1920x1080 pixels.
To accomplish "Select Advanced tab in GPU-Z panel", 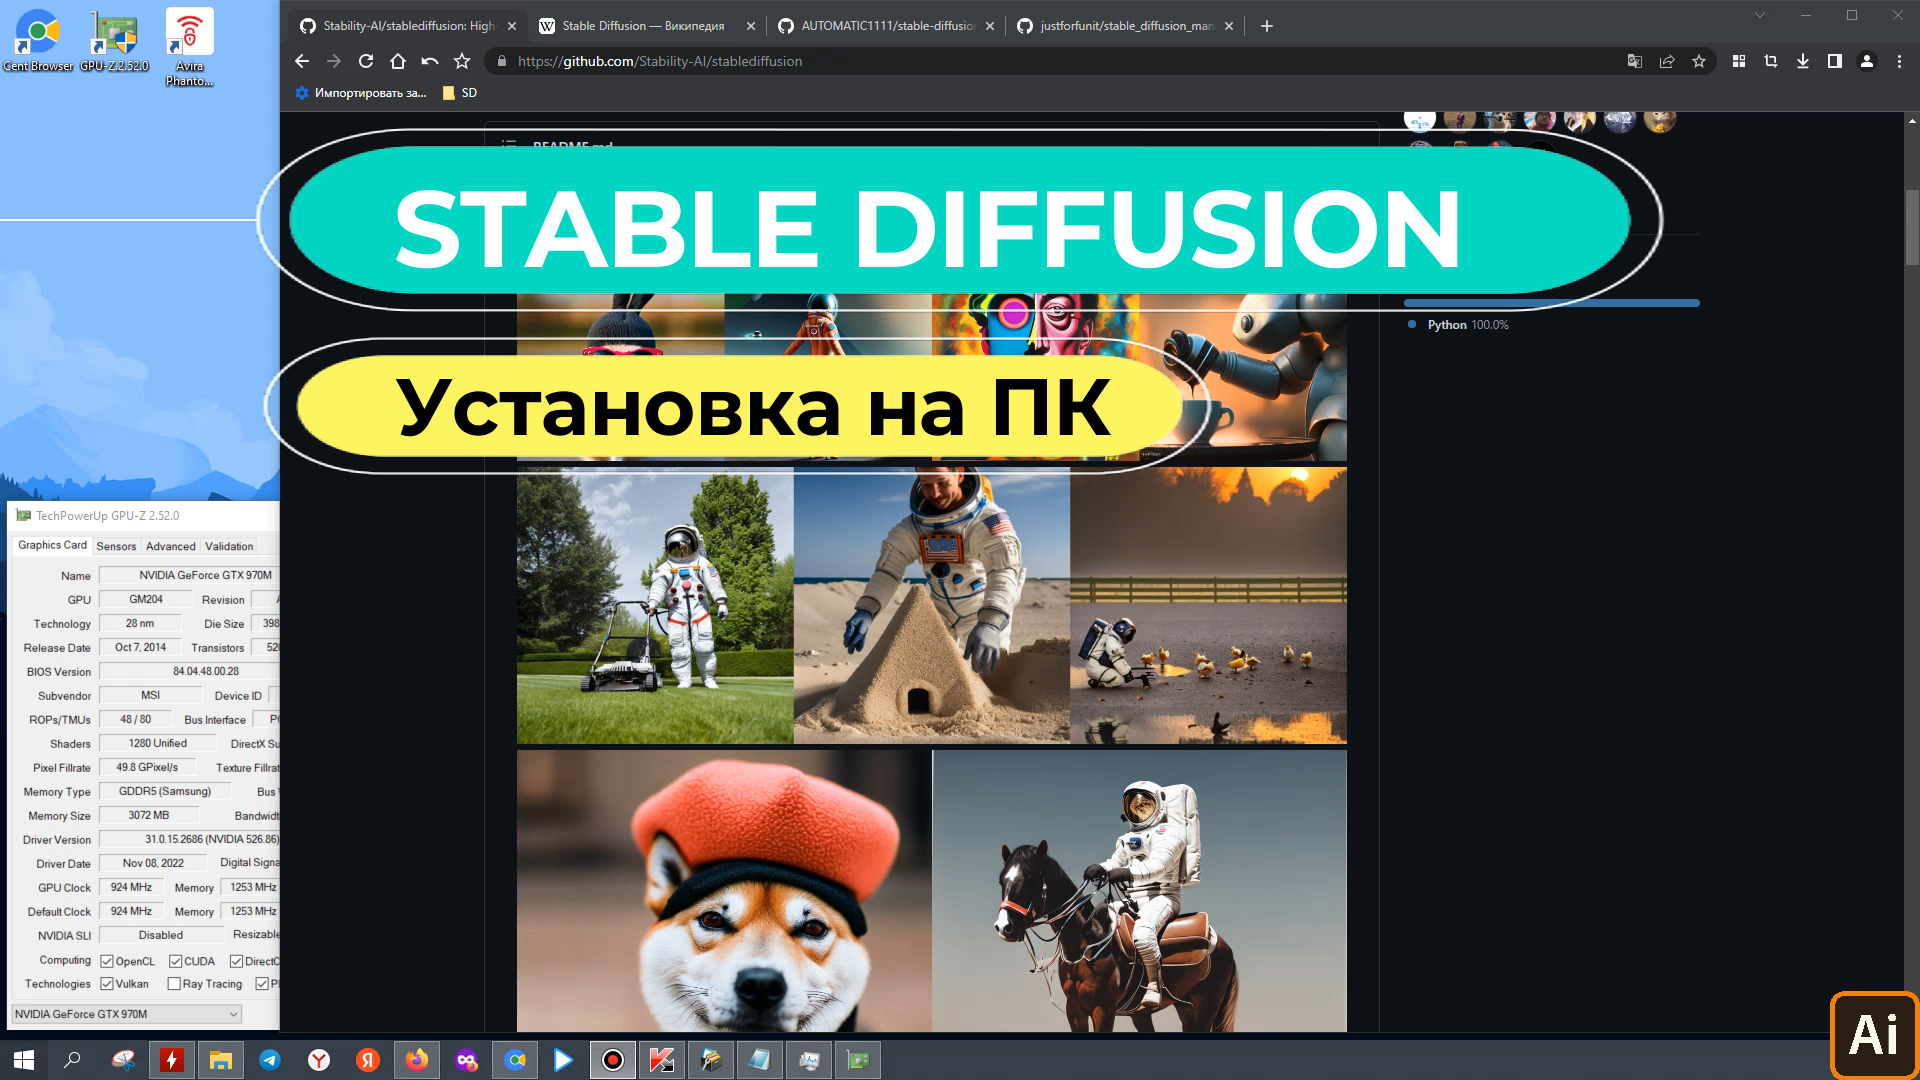I will pos(169,545).
